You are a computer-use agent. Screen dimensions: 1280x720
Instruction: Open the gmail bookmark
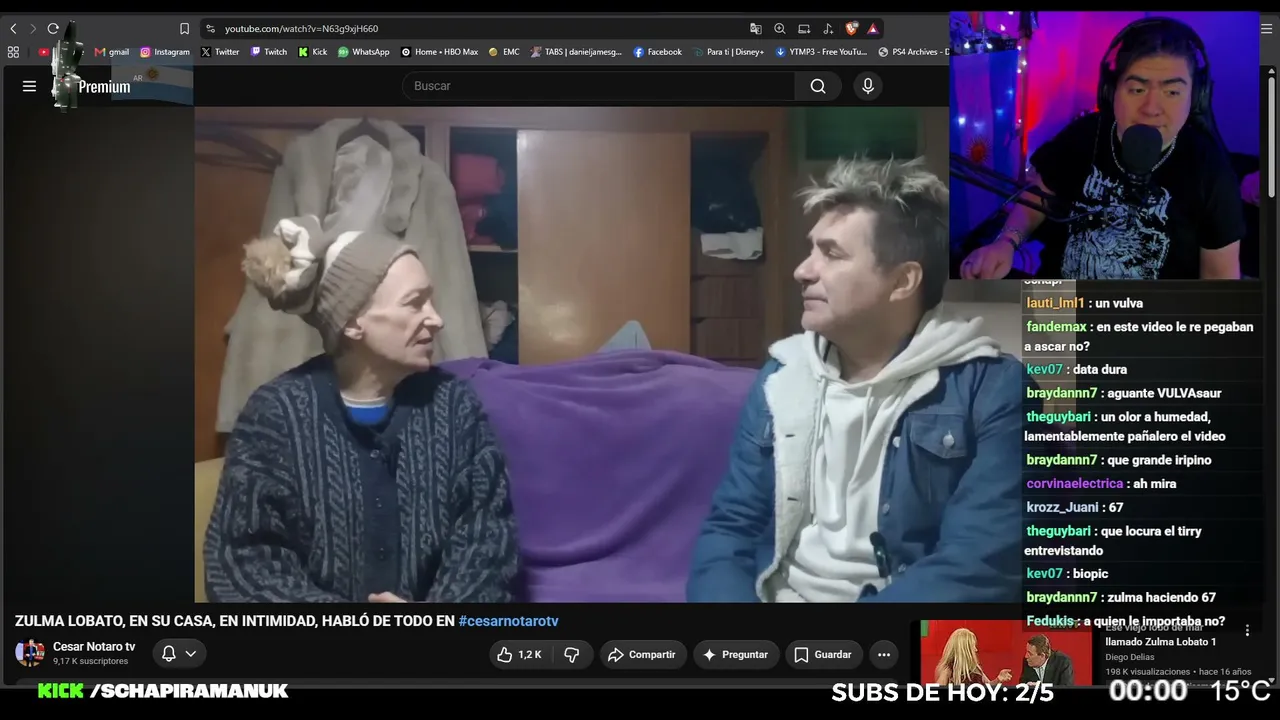point(112,52)
